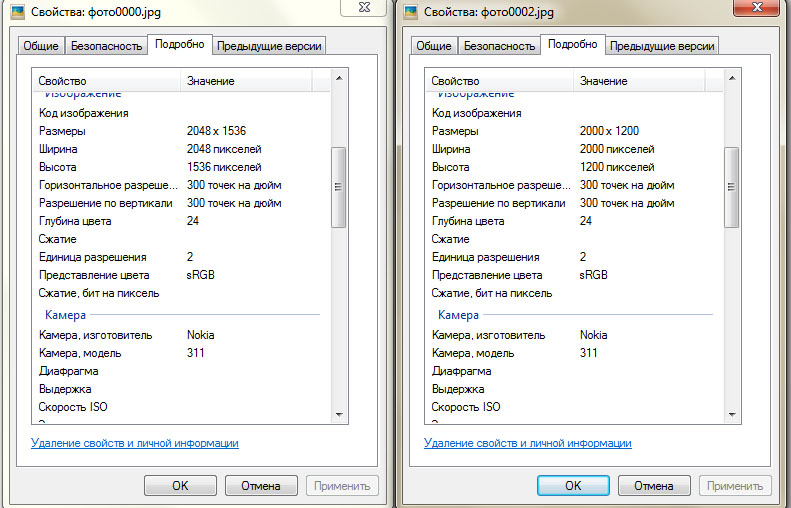791x508 pixels.
Task: Open the Общие tab in фото0002.jpg window
Action: [434, 46]
